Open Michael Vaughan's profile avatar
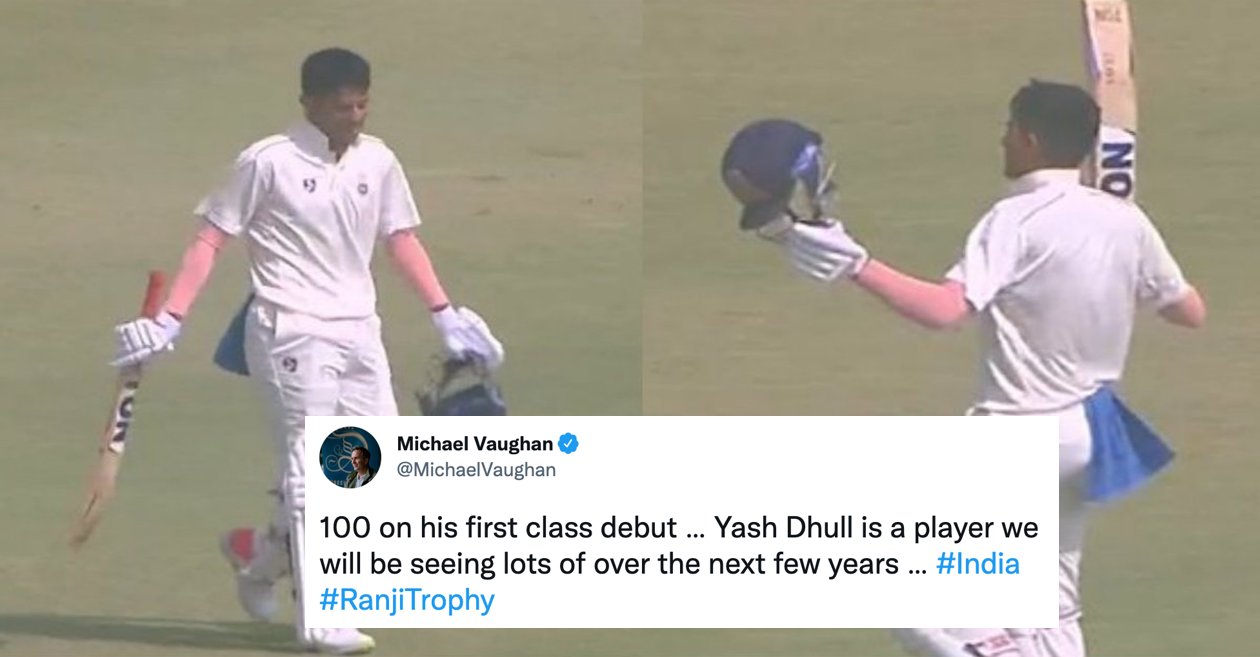The width and height of the screenshot is (1260, 657). (x=350, y=457)
